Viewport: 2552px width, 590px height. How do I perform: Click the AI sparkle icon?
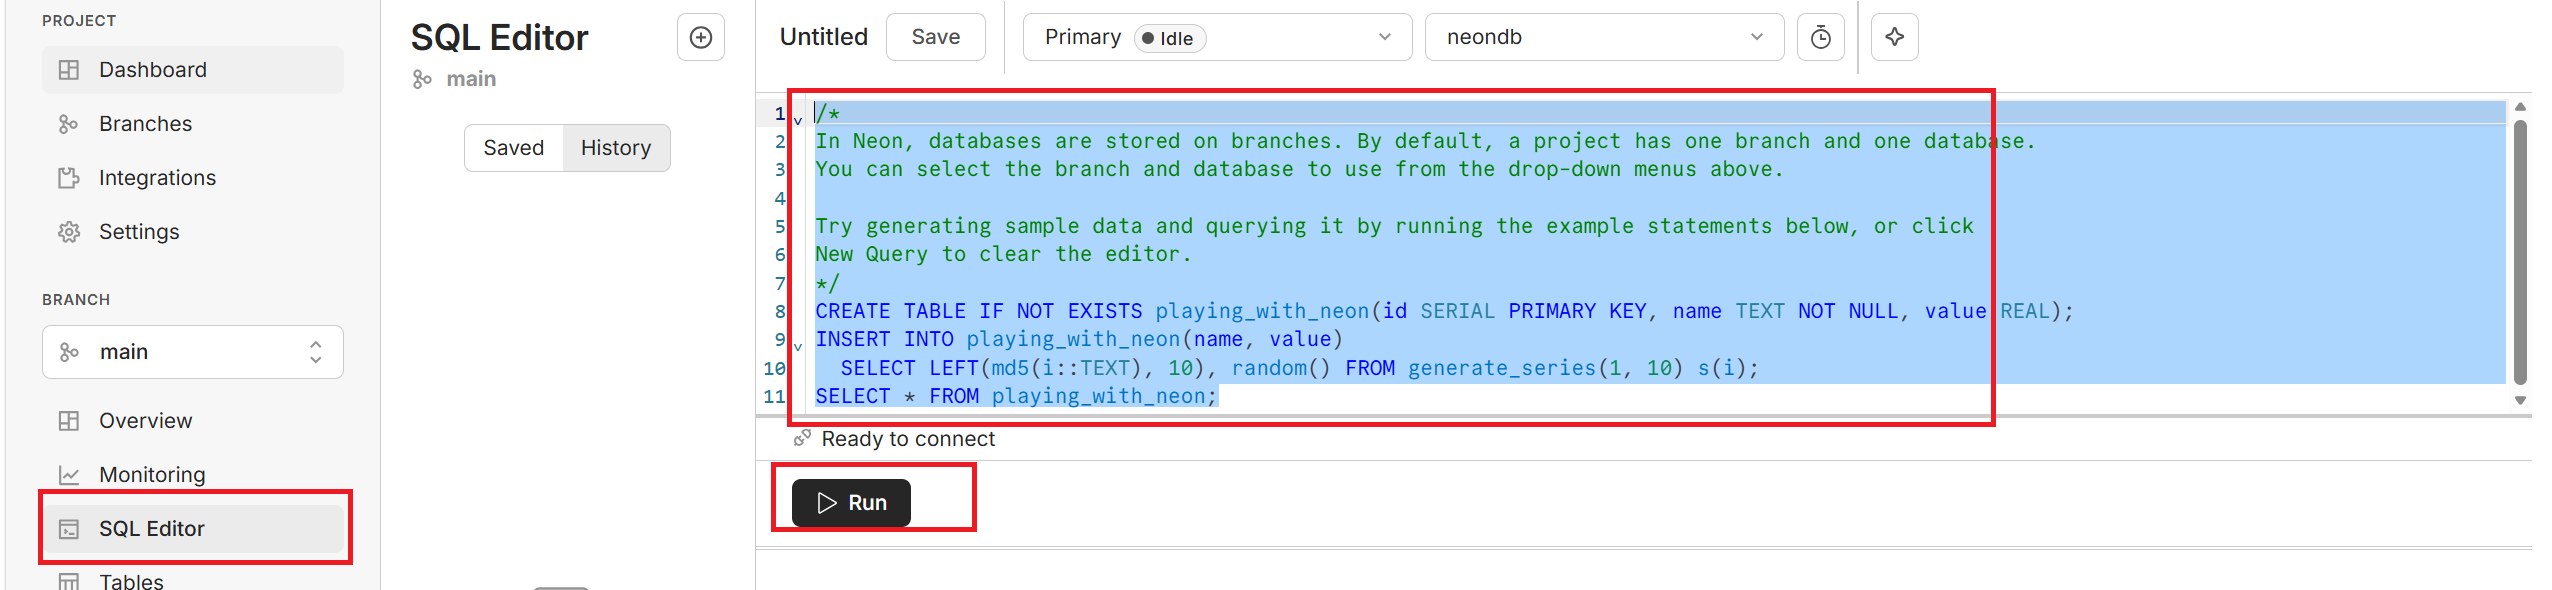1895,37
